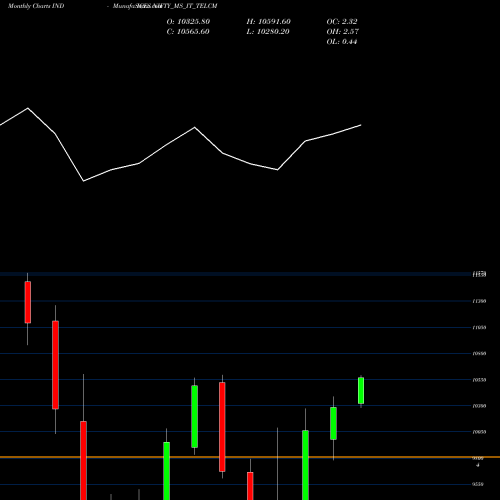Click the highest peak of the white line

(28, 108)
